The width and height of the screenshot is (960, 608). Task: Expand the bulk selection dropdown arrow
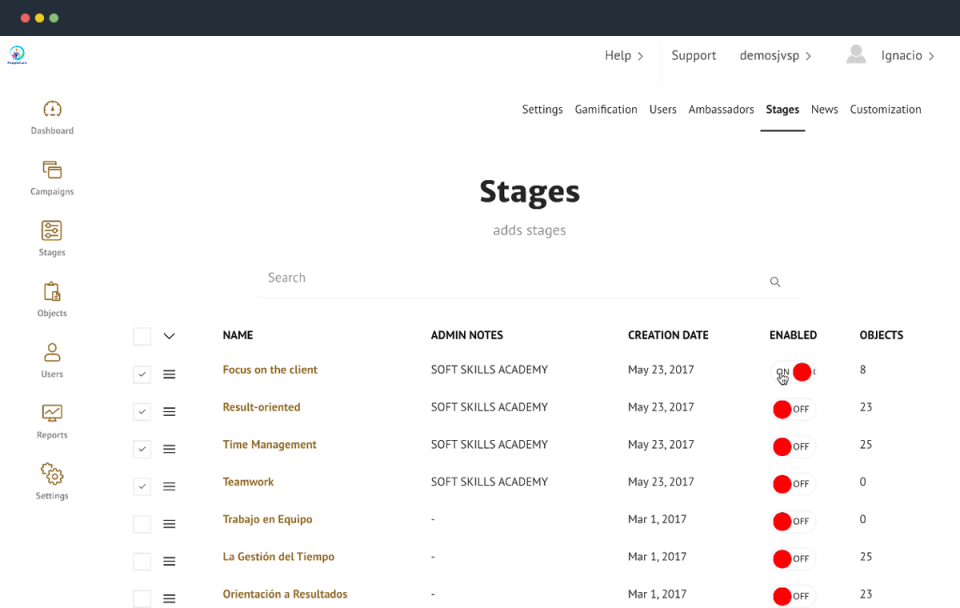click(169, 336)
